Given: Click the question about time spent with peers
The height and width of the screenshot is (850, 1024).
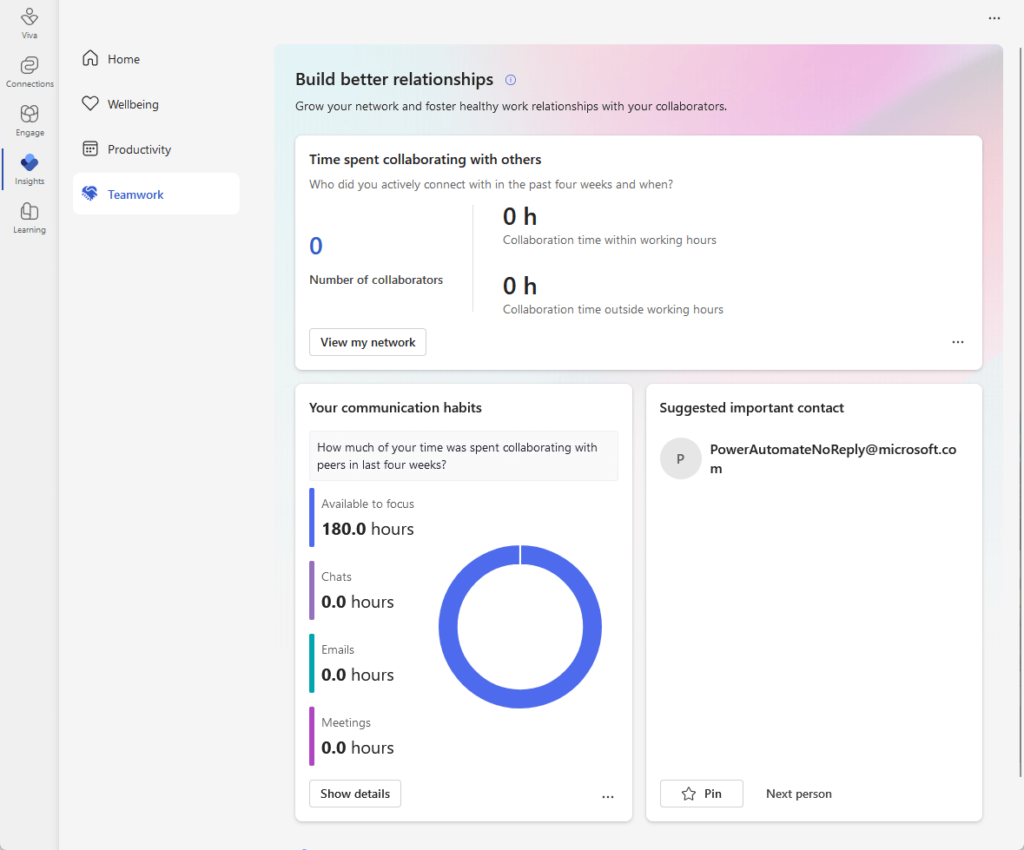Looking at the screenshot, I should pos(464,456).
